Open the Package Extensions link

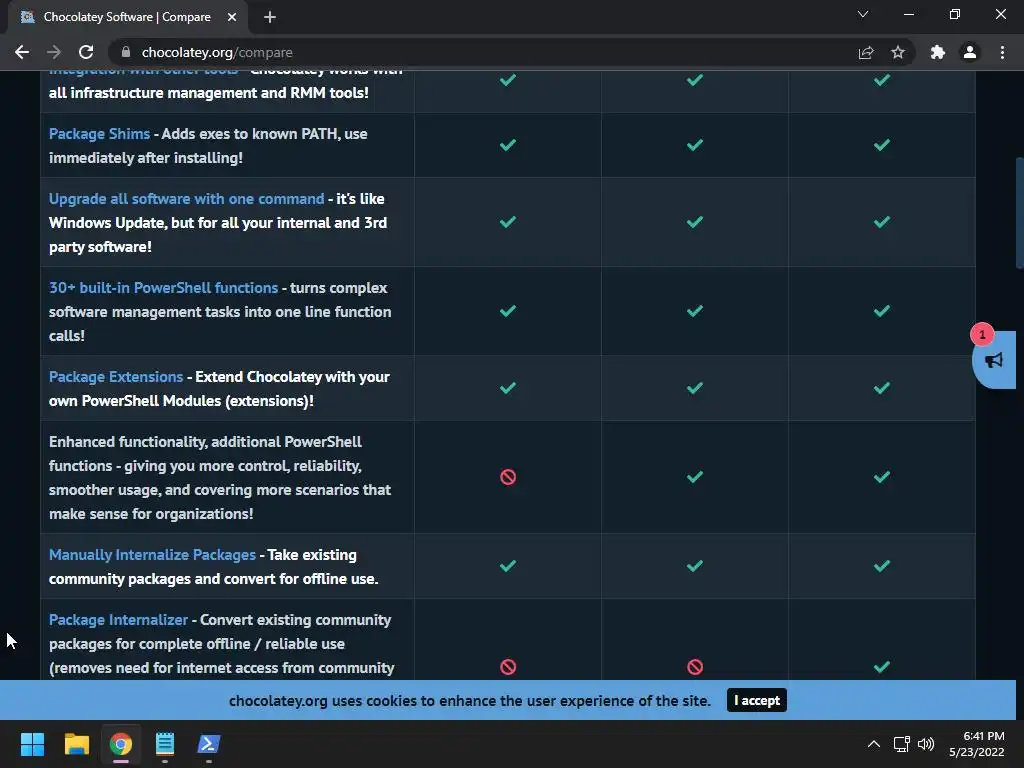116,377
